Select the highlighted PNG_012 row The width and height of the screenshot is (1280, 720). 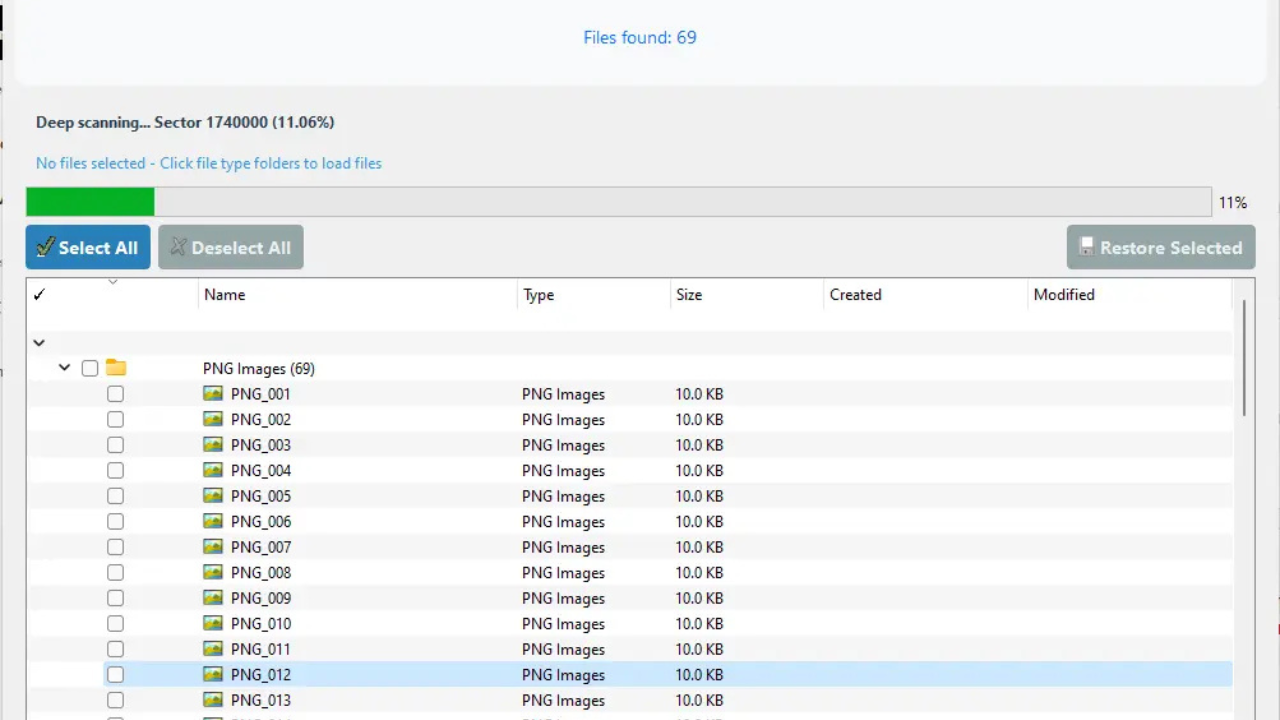pyautogui.click(x=400, y=674)
